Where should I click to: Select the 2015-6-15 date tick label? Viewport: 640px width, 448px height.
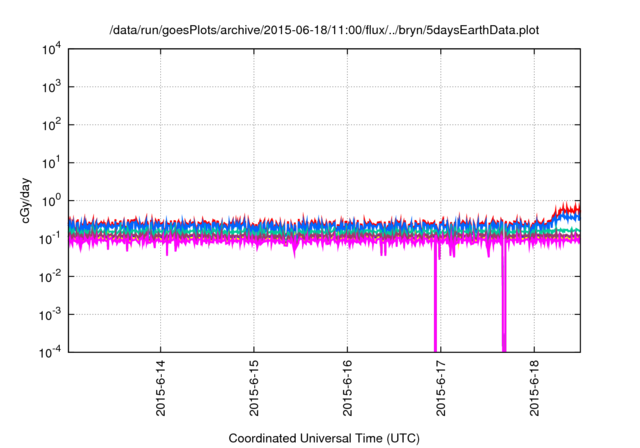coord(254,388)
